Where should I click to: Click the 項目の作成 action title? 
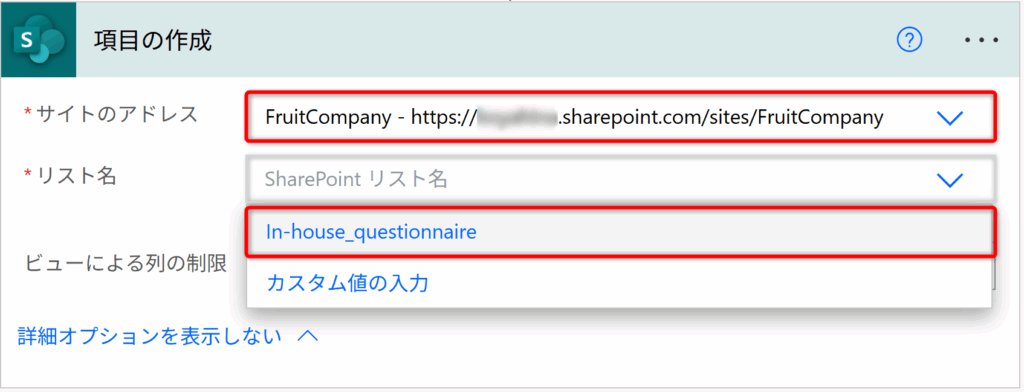click(x=153, y=41)
